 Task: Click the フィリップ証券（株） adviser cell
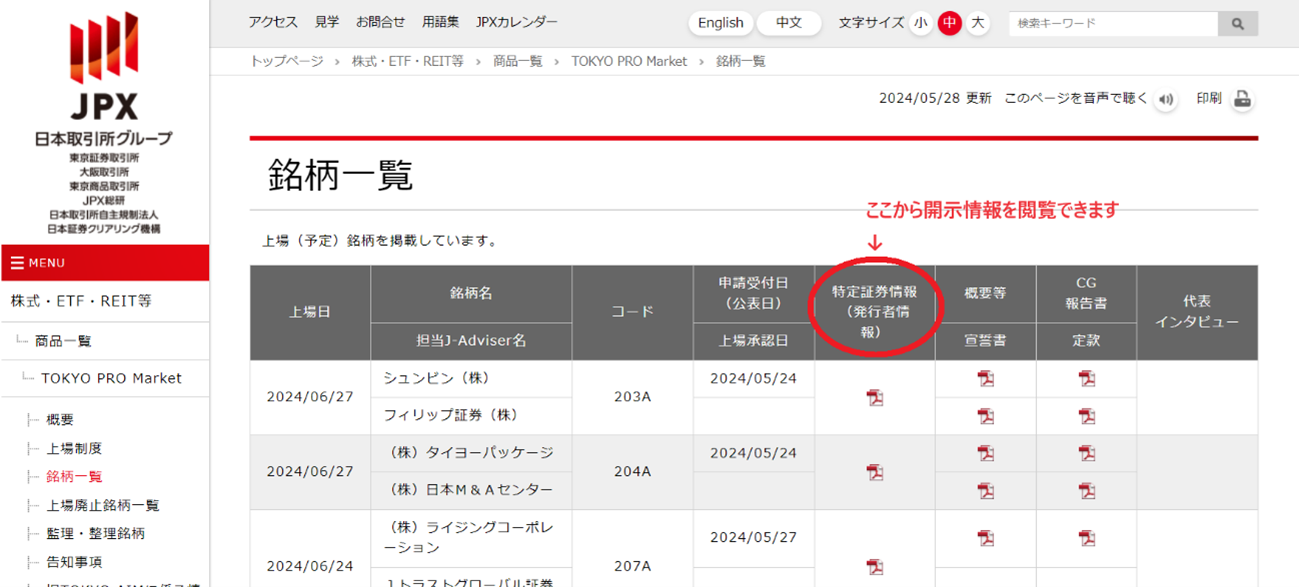tap(471, 416)
